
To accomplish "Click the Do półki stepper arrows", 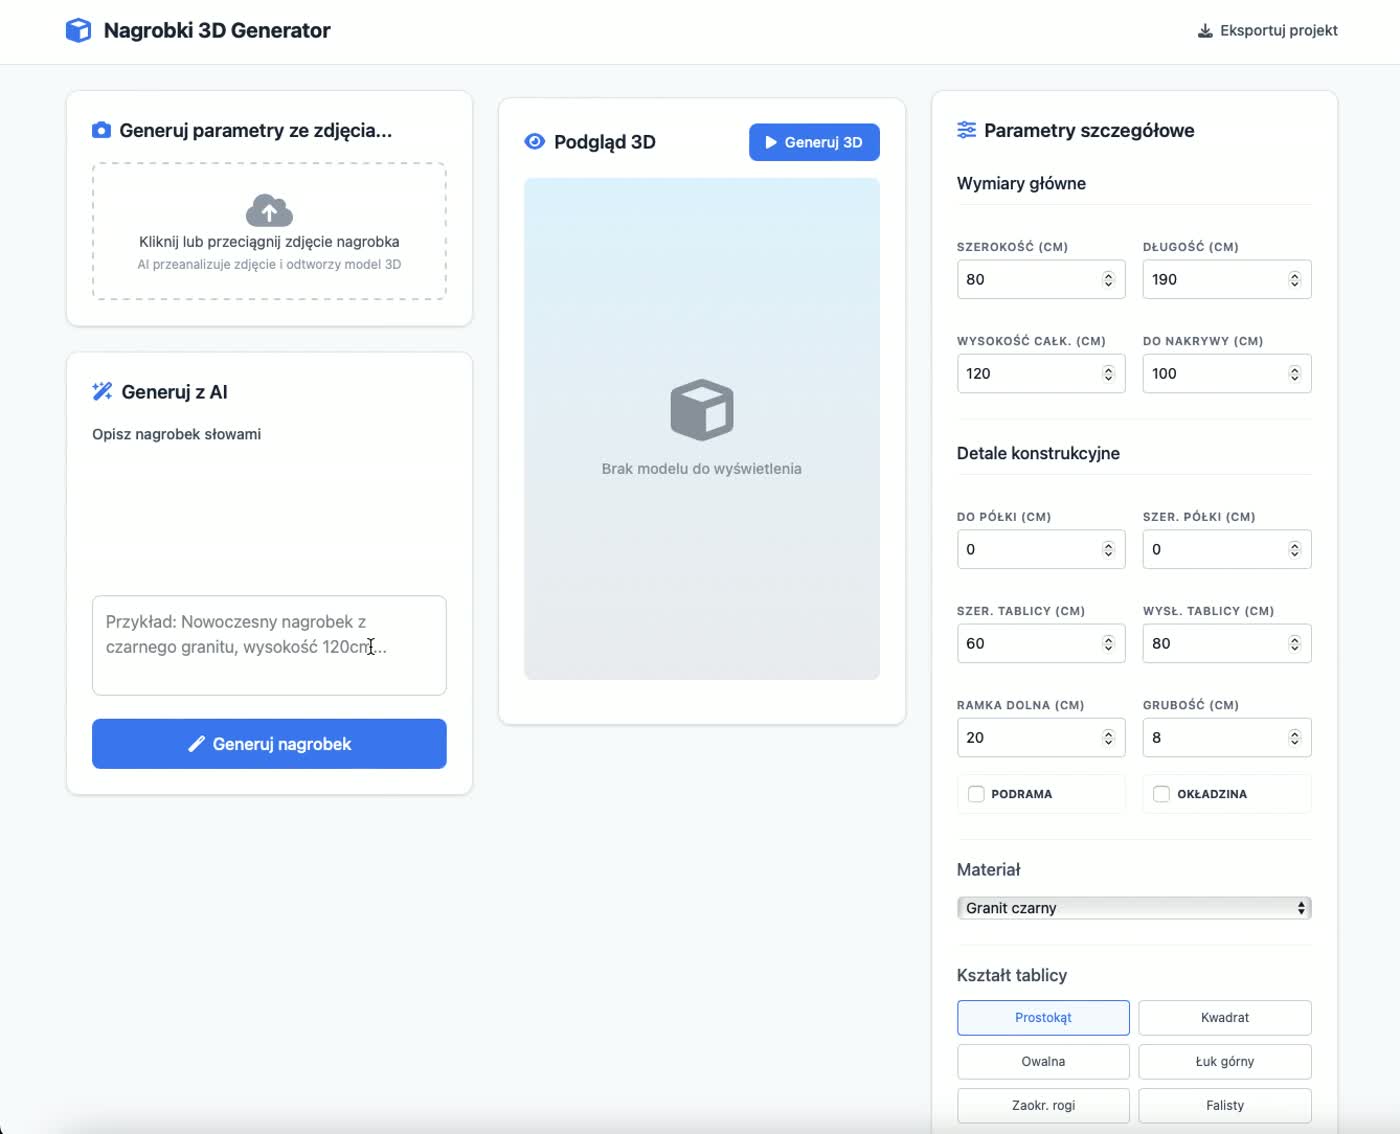I will coord(1108,550).
